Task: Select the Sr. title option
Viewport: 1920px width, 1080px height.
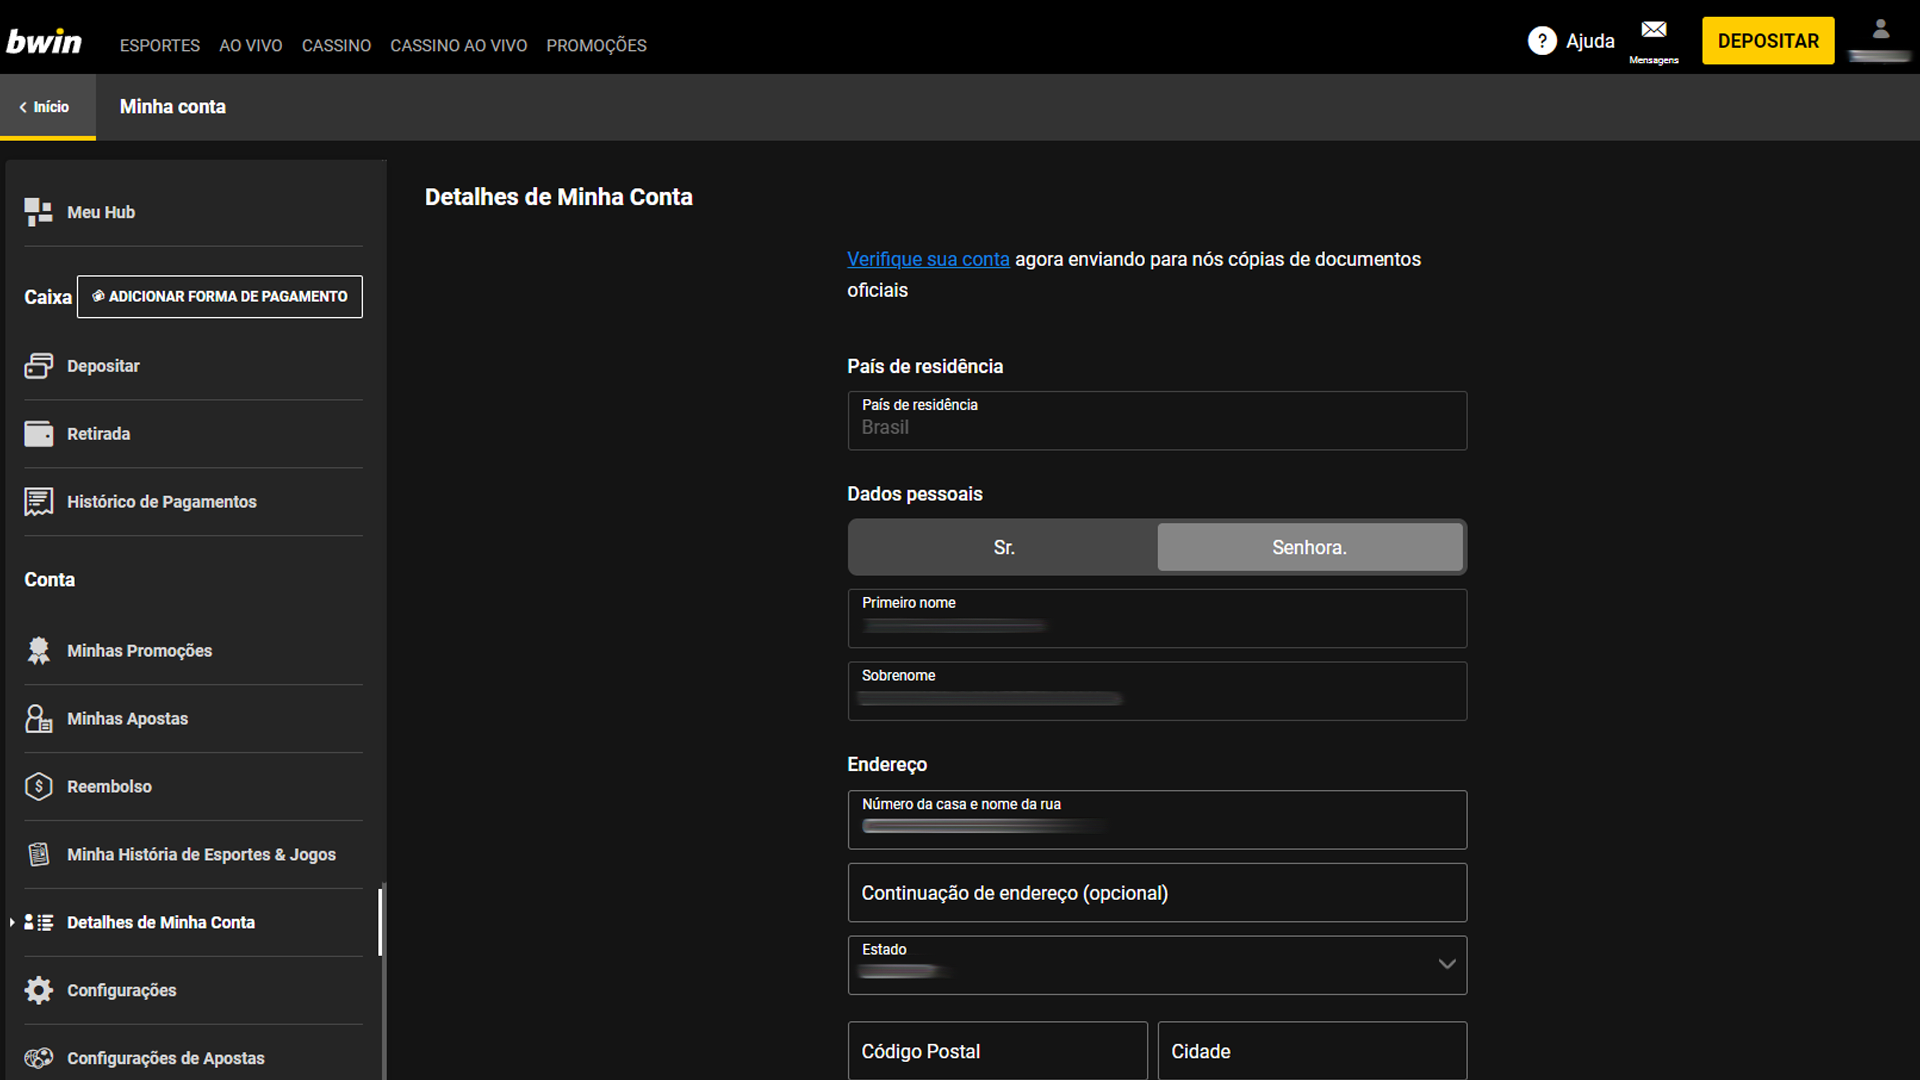Action: coord(1003,547)
